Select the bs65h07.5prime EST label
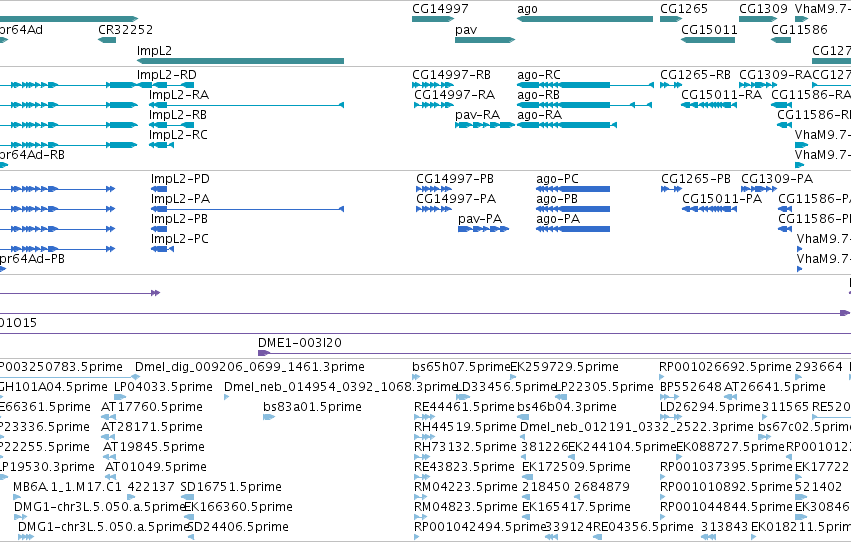 click(x=461, y=367)
